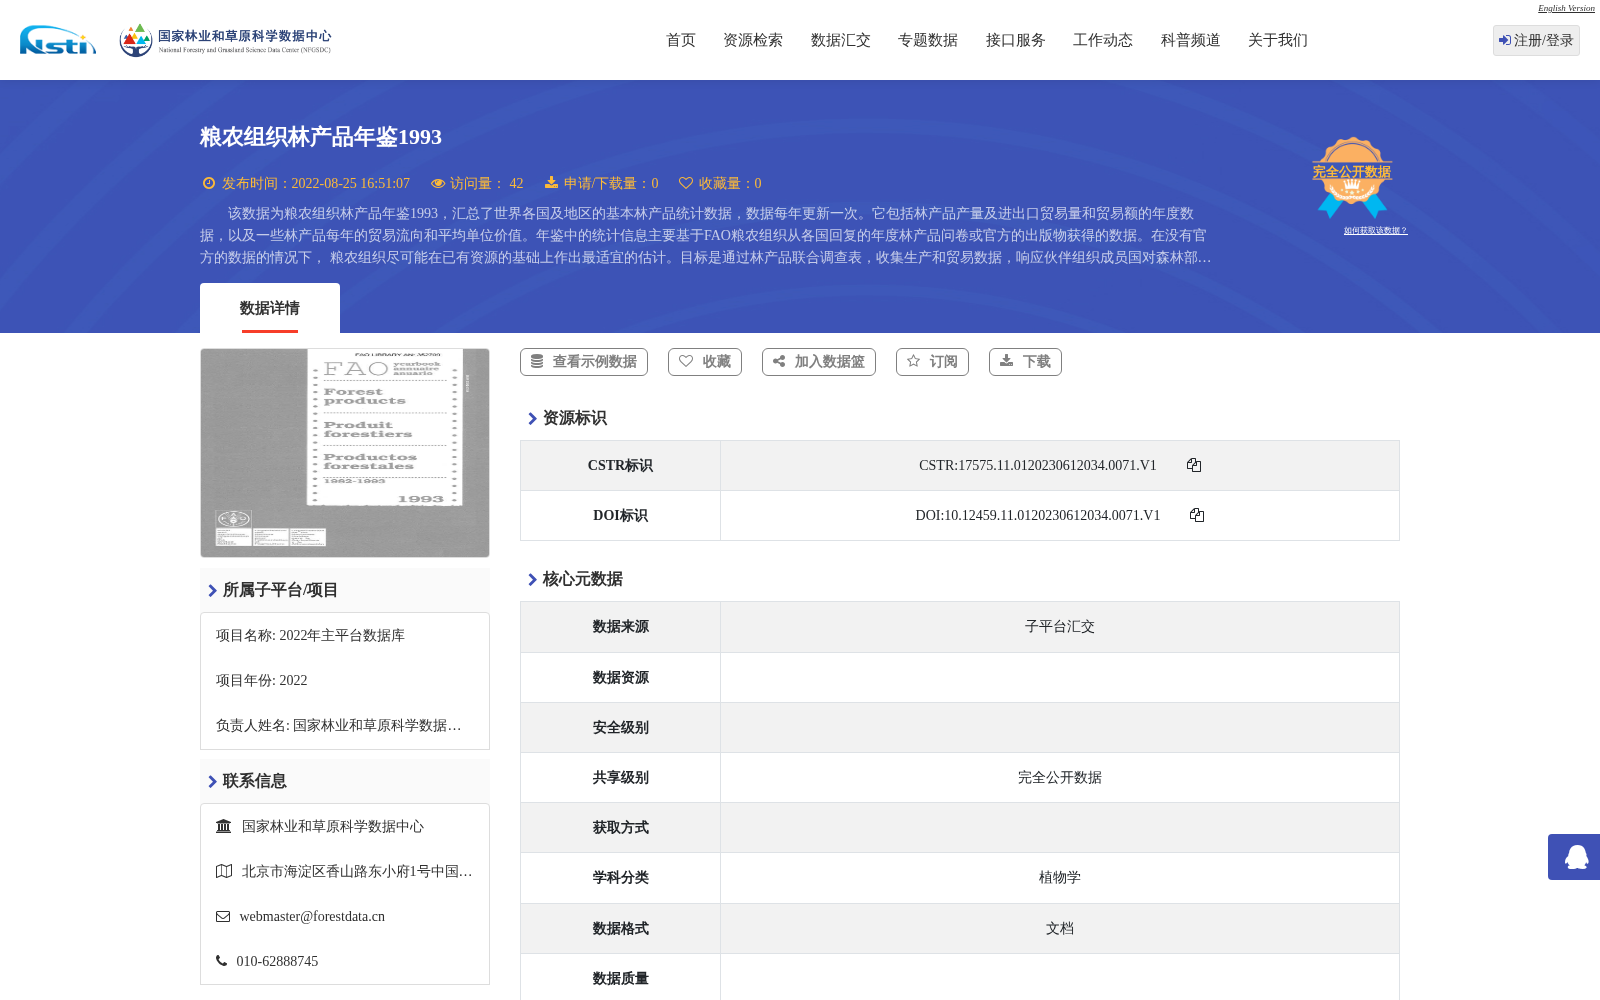The height and width of the screenshot is (1000, 1600).
Task: Collapse the 资源标识 section chevron
Action: coord(532,418)
